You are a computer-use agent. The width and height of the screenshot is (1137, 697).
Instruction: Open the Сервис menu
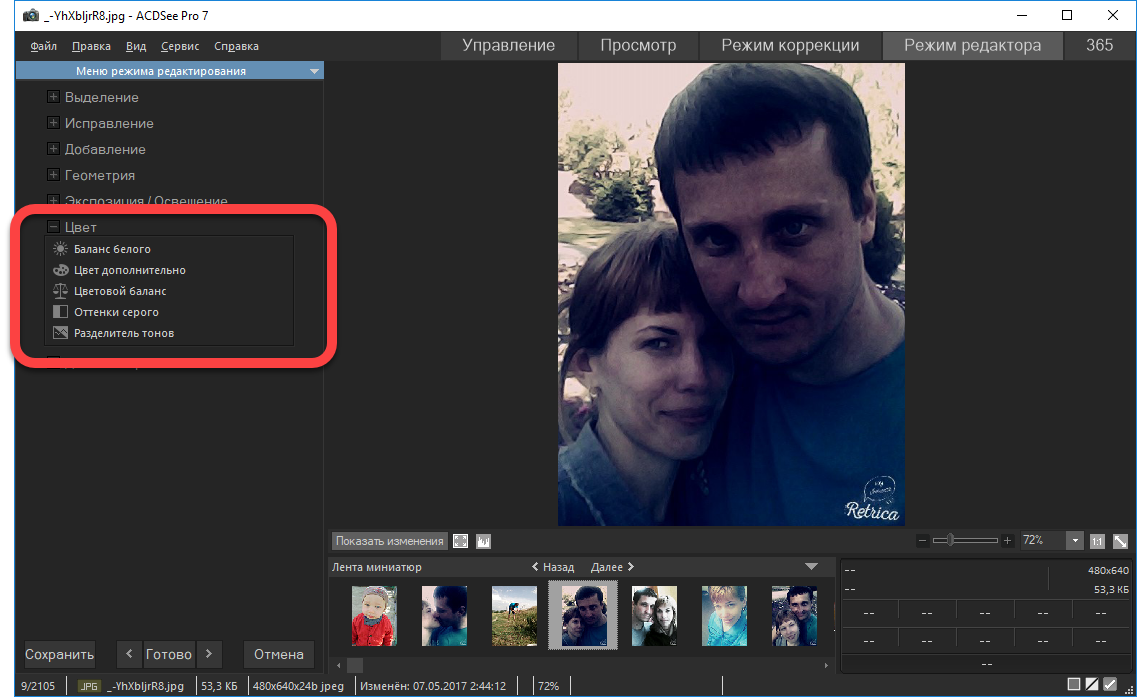(x=180, y=46)
